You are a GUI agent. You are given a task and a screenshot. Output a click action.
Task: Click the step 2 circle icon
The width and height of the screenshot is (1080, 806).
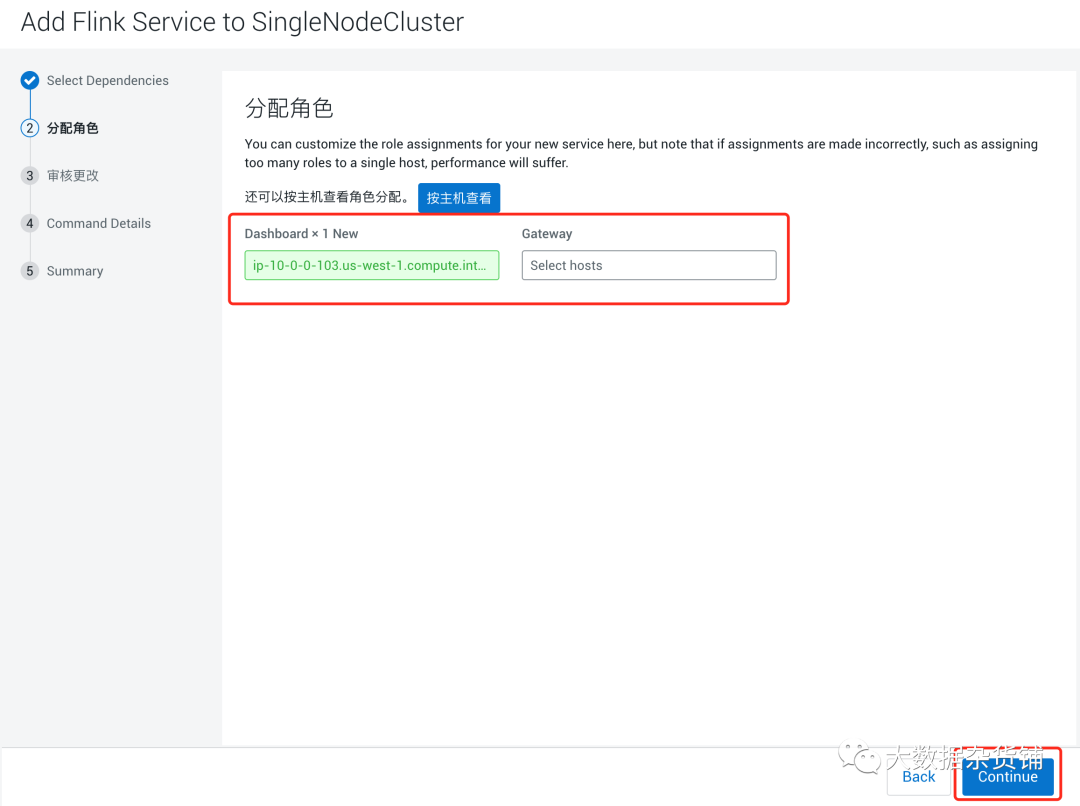coord(30,128)
